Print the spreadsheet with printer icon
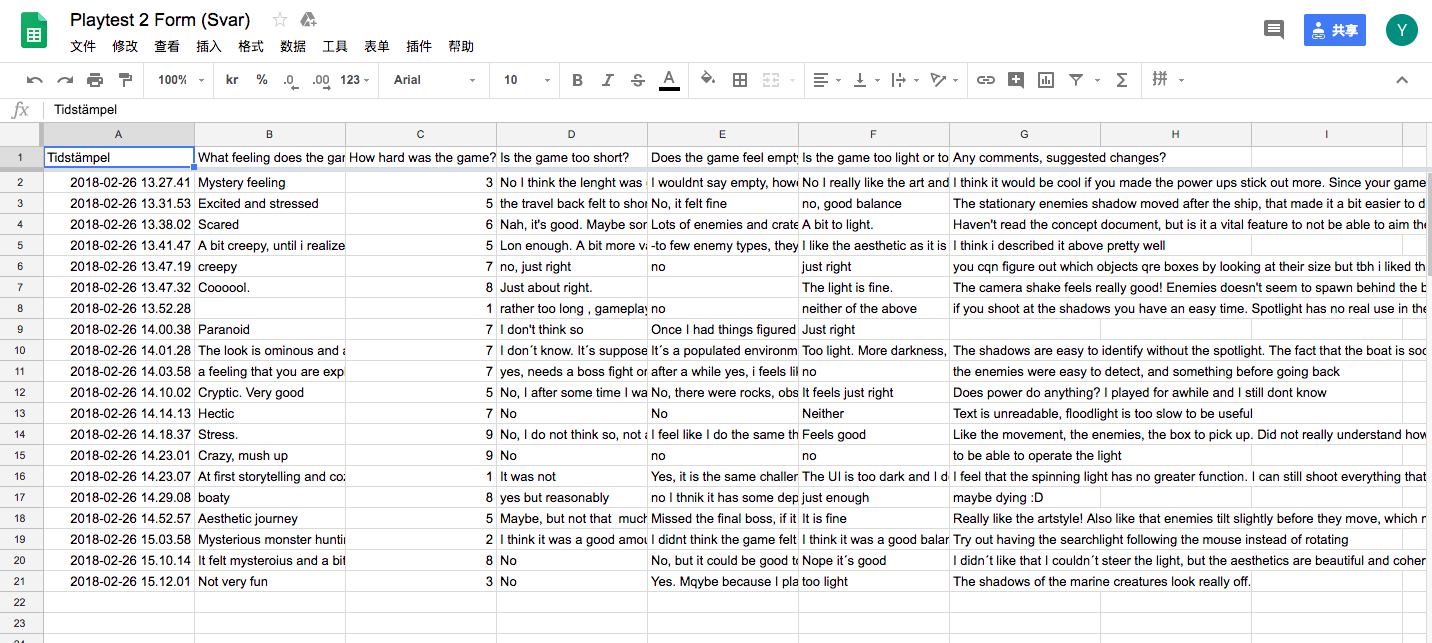1432x643 pixels. (x=95, y=80)
